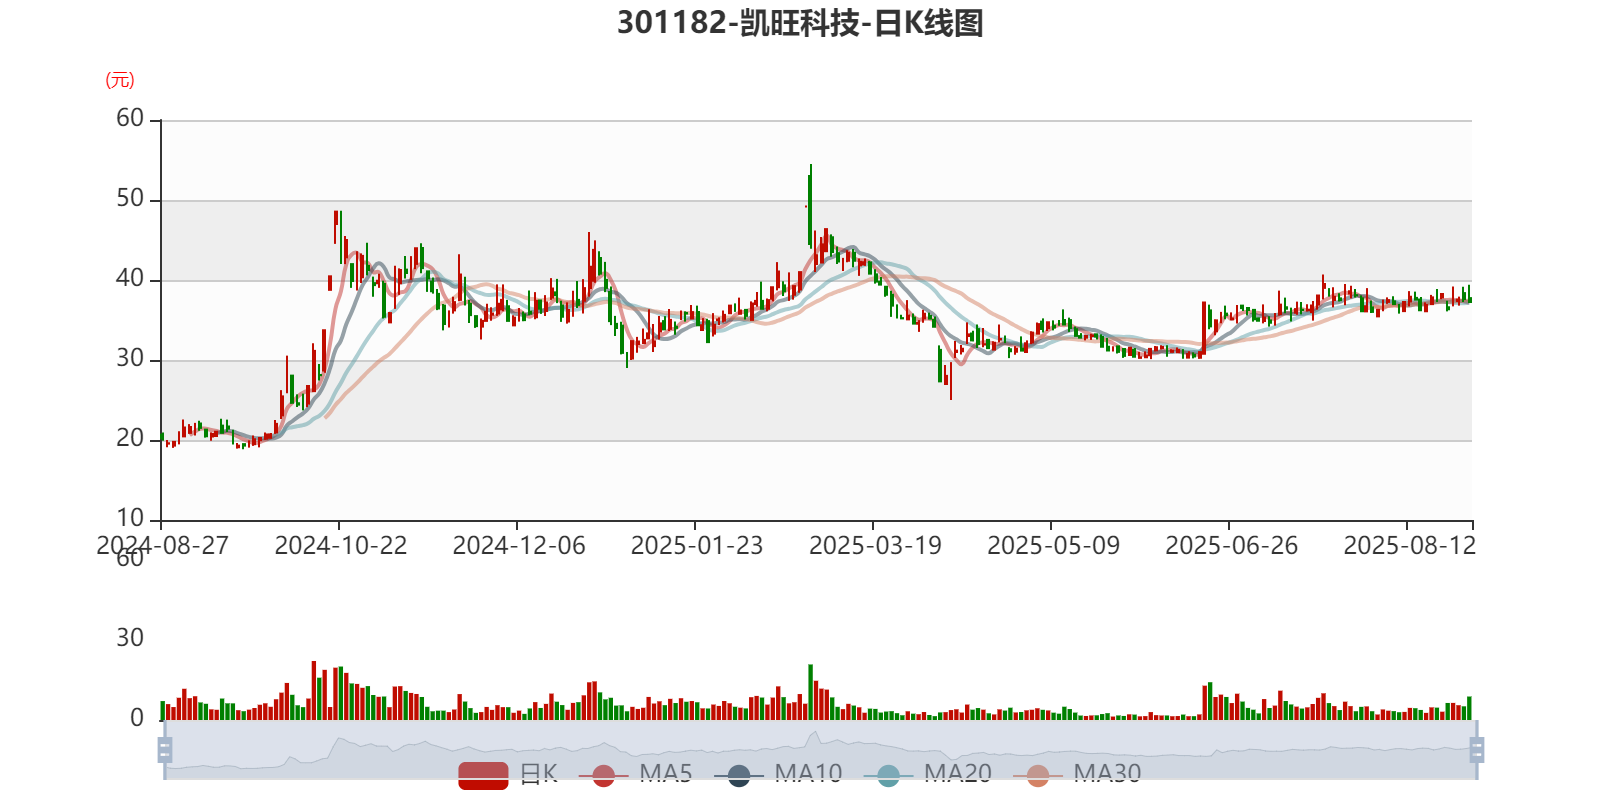Click the 2025-05-09 date axis label
This screenshot has width=1600, height=800.
point(1053,545)
